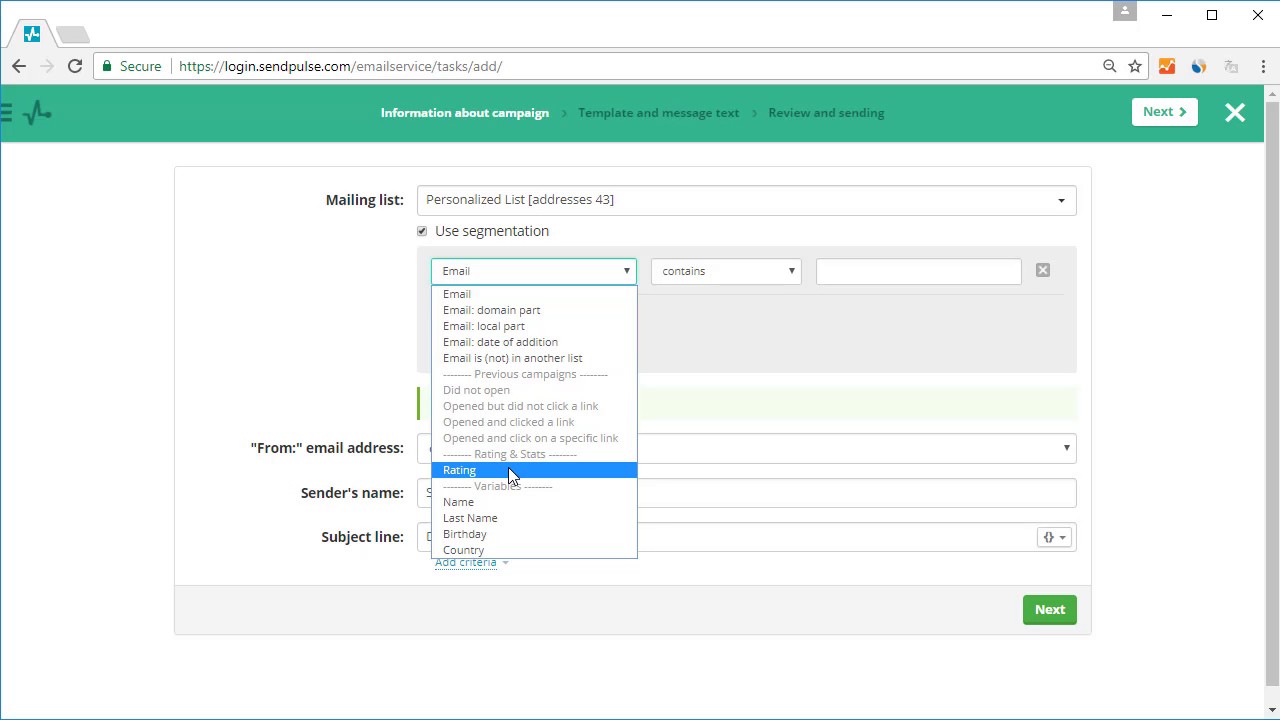Click Information about campaign step
Image resolution: width=1280 pixels, height=720 pixels.
(465, 113)
